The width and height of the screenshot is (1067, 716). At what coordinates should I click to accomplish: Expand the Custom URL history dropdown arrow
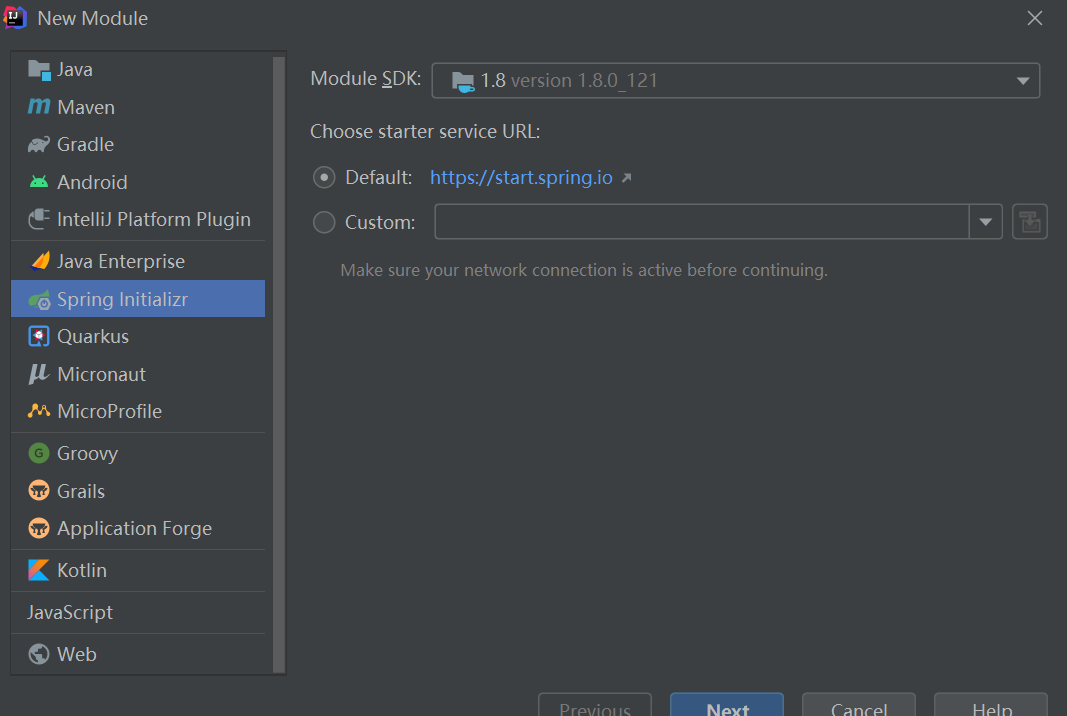985,222
